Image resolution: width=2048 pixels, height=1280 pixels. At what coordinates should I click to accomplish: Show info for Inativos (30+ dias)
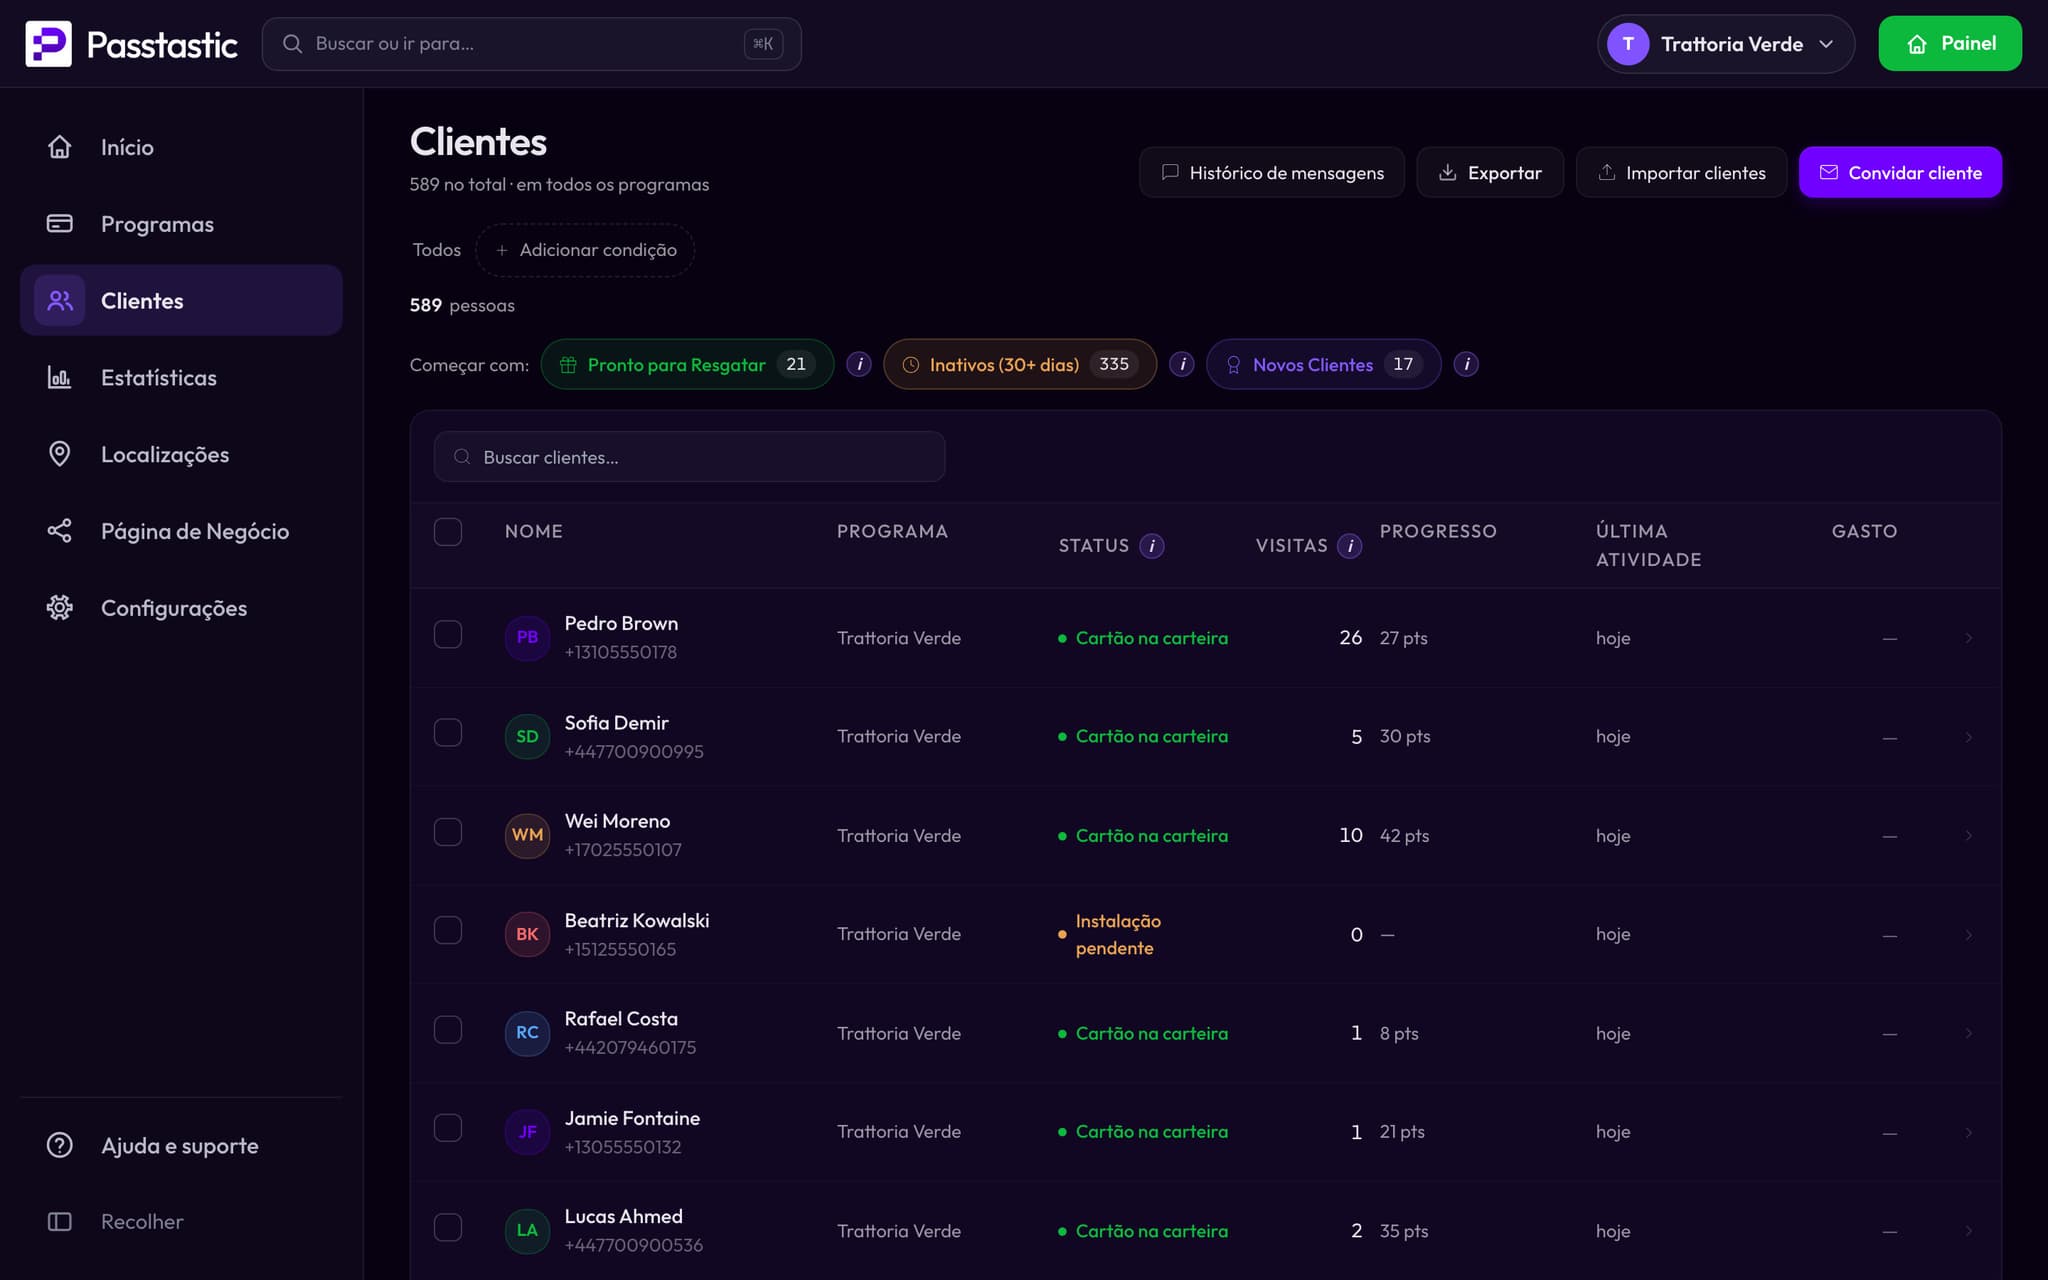[1182, 365]
